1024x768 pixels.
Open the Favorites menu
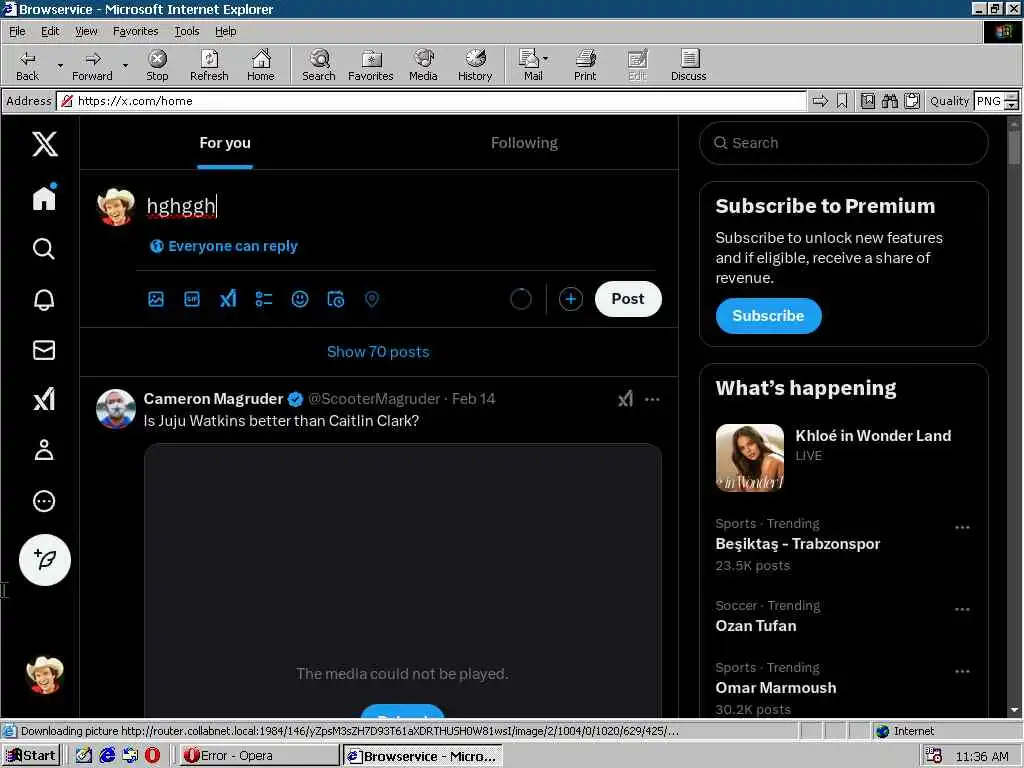click(135, 31)
